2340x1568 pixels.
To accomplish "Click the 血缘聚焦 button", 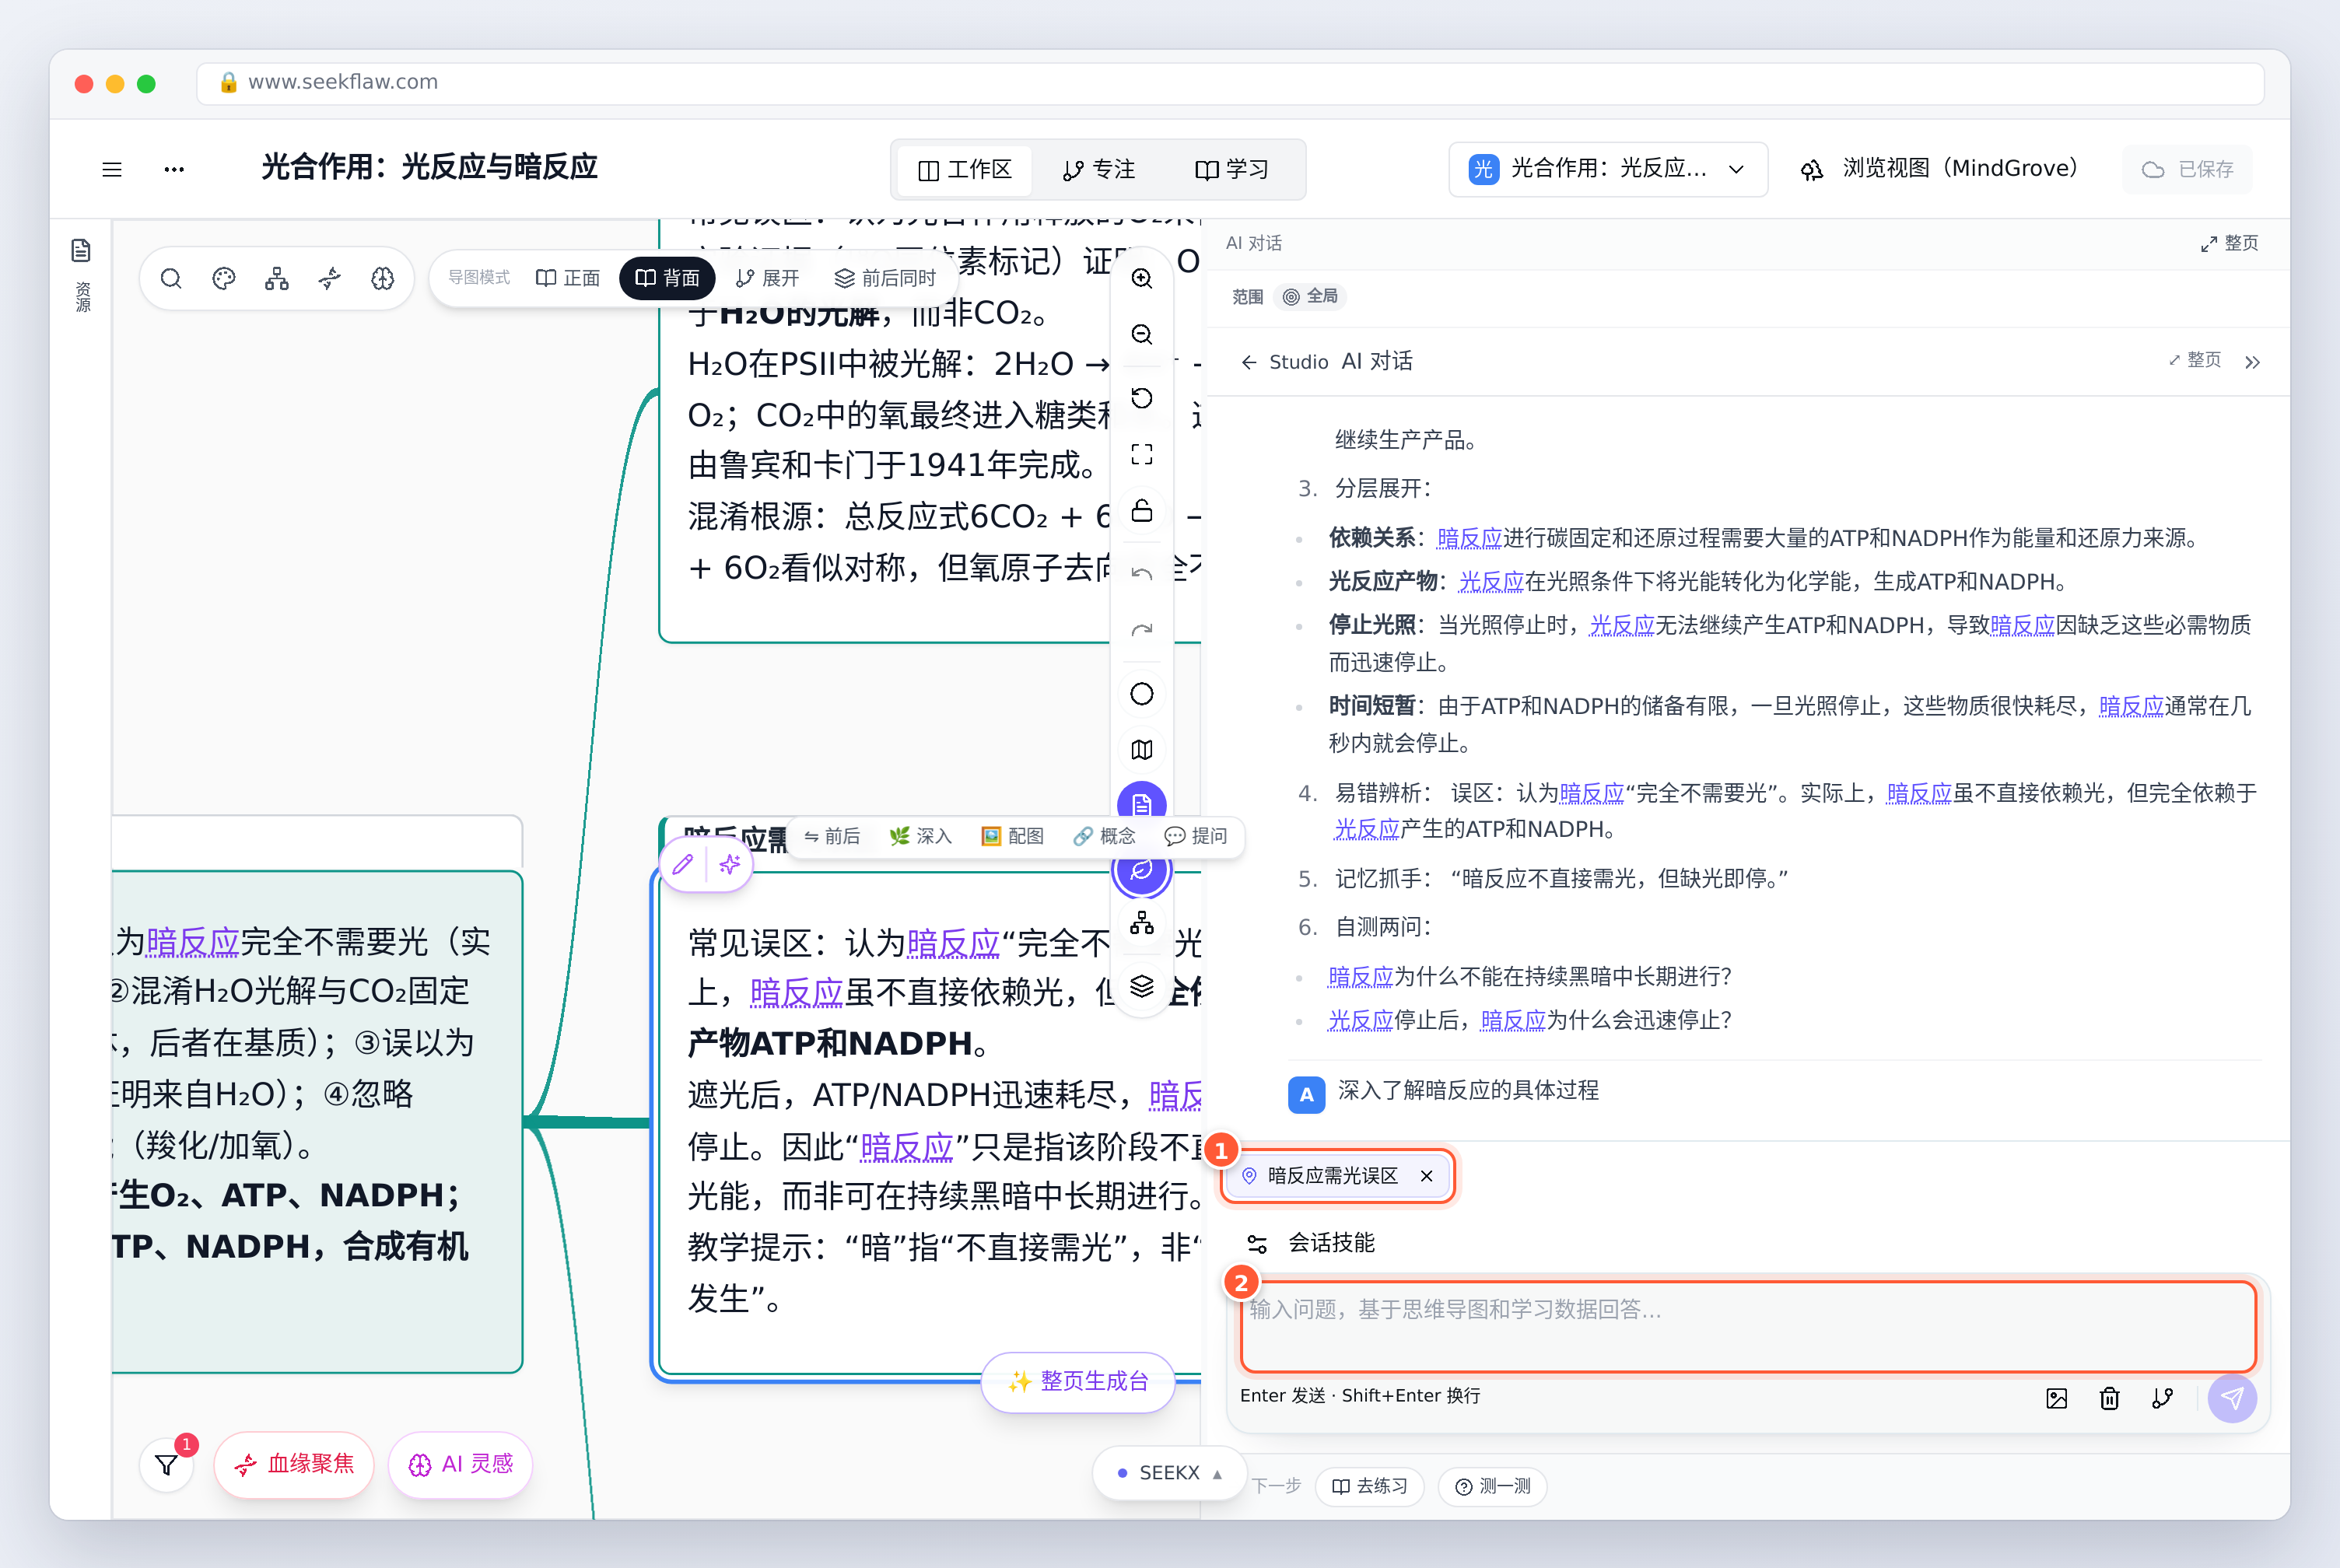I will pos(294,1465).
